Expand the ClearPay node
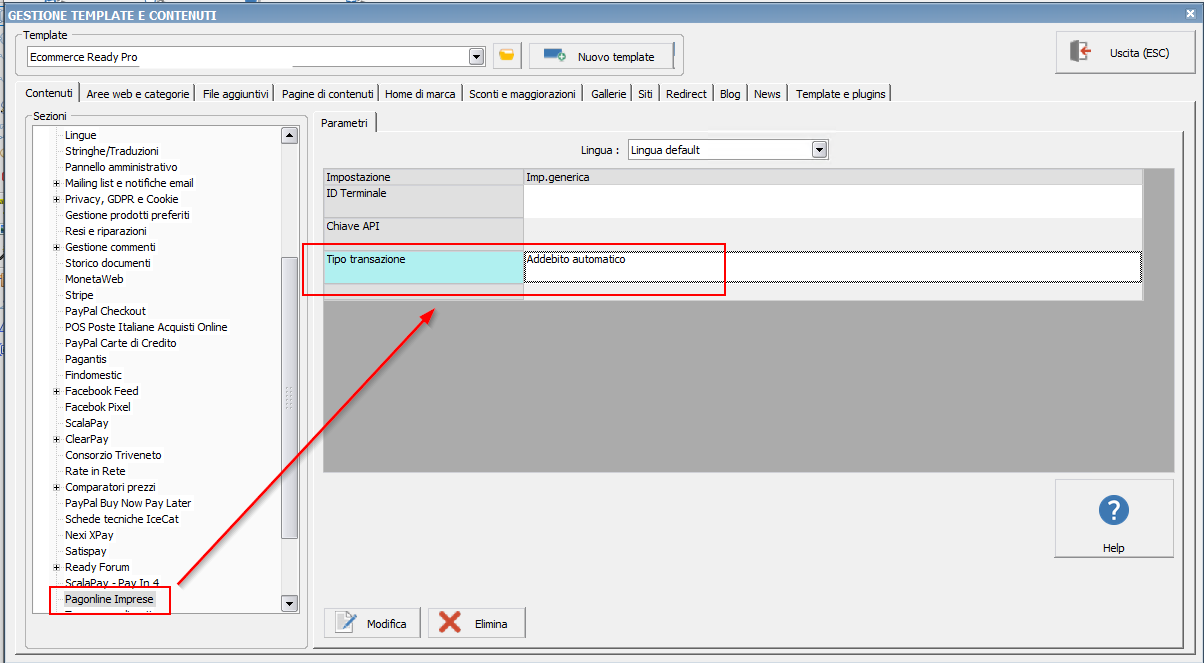 57,439
